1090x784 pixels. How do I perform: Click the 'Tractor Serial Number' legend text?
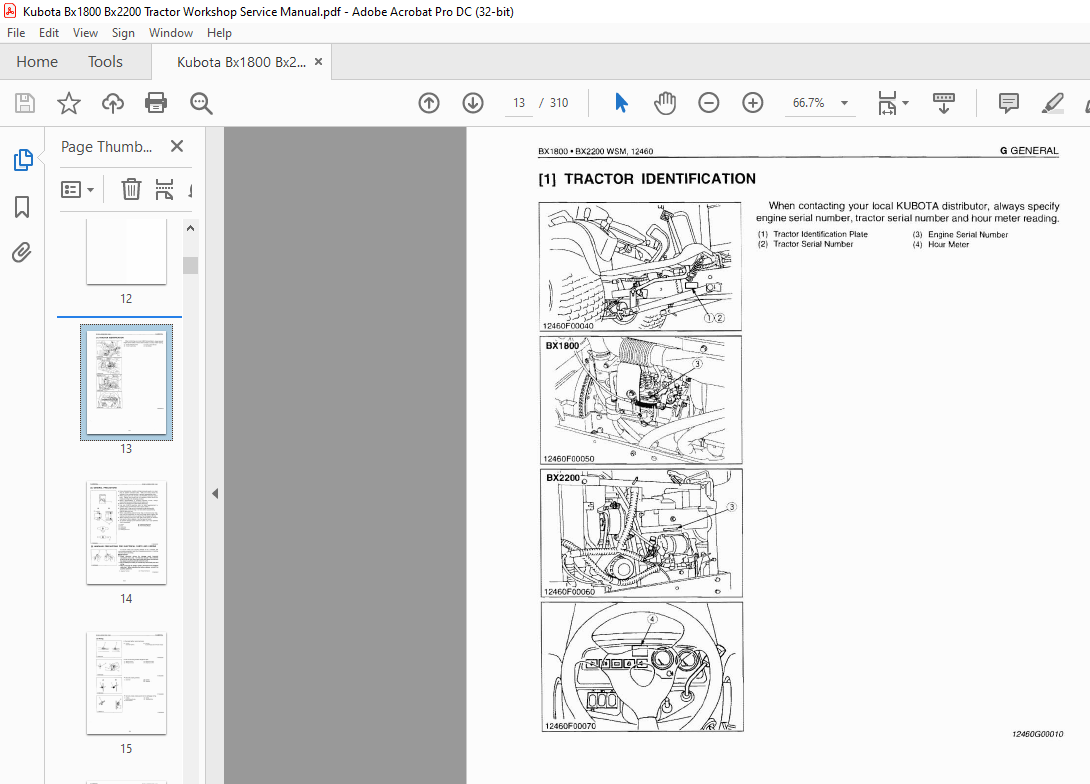[x=813, y=244]
